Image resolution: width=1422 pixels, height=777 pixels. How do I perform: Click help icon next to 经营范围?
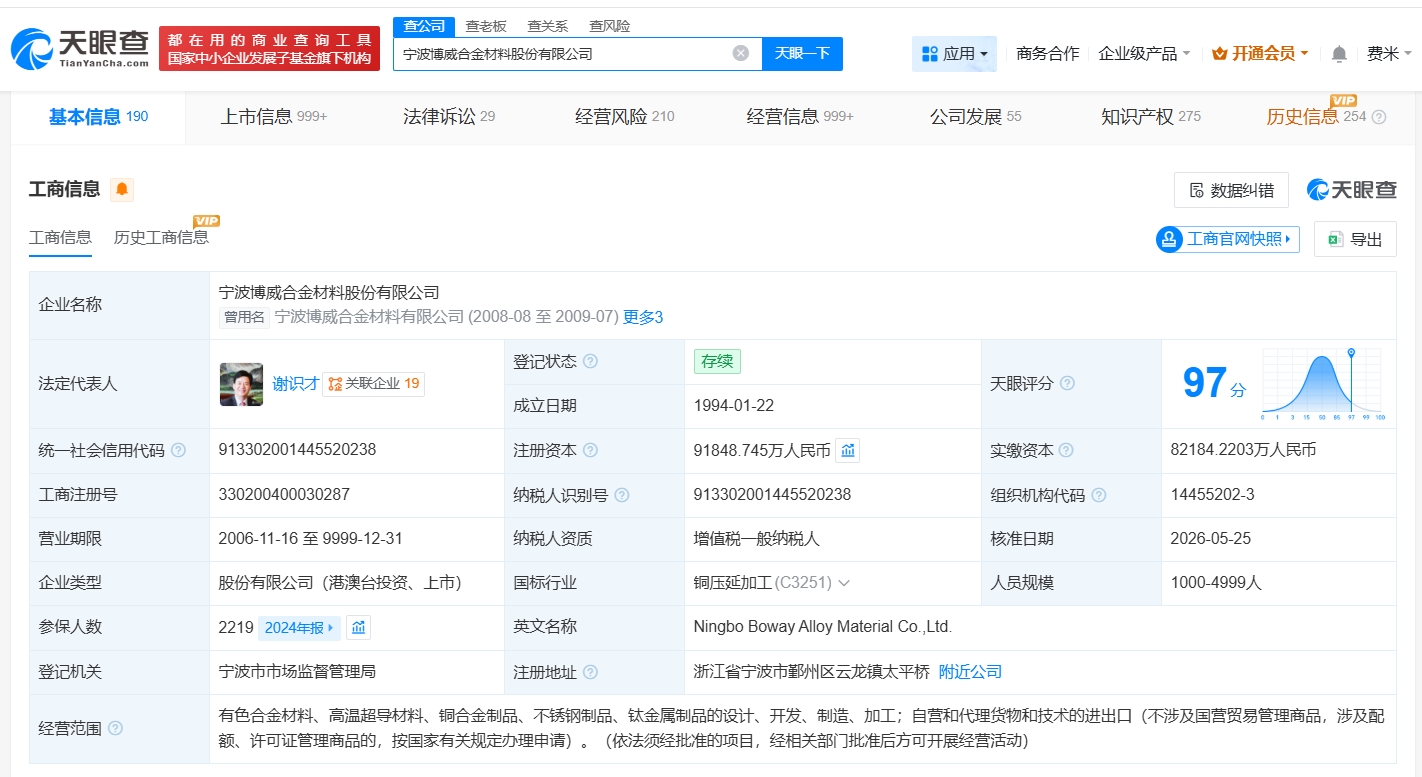115,728
